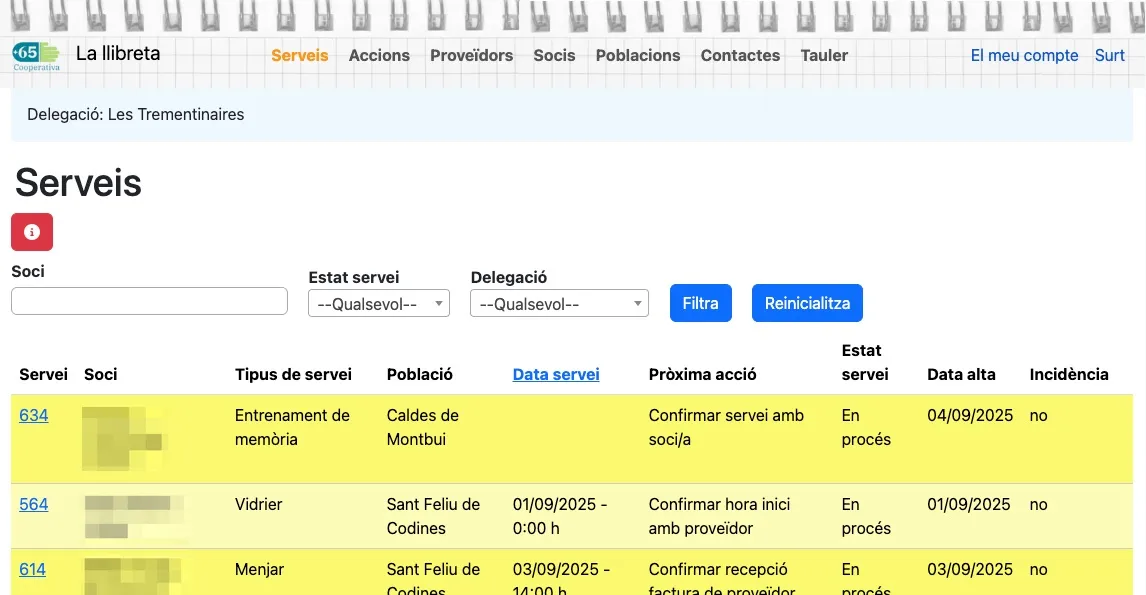Navigate to Proveïdors section
This screenshot has height=595, width=1146.
click(x=471, y=56)
